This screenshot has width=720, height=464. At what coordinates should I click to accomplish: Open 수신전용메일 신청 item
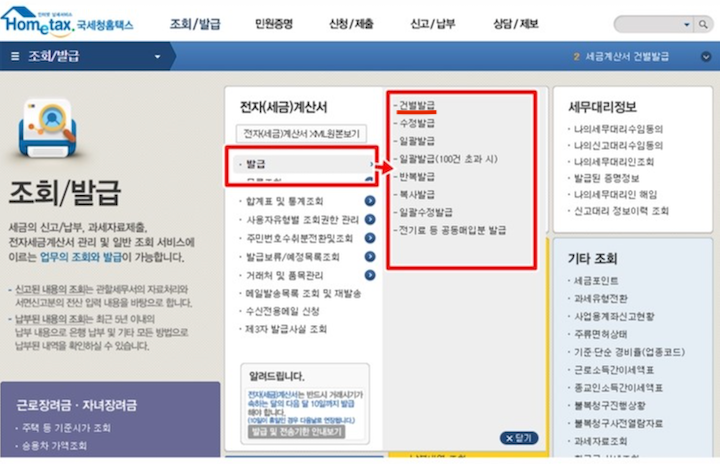pos(282,311)
